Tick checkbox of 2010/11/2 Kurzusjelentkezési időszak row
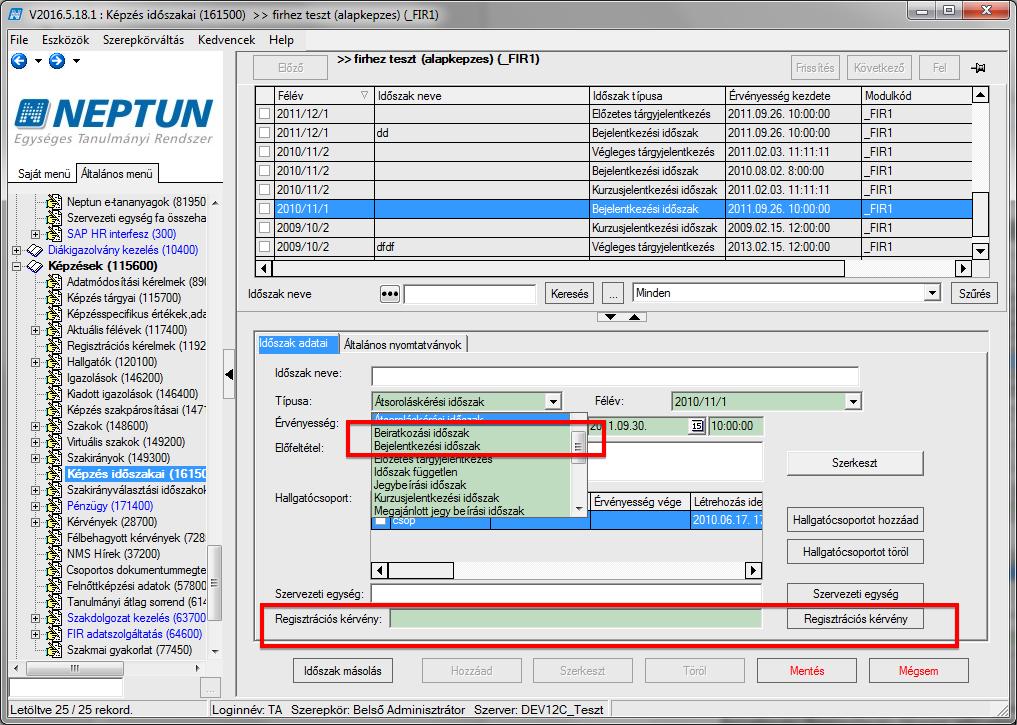Image resolution: width=1017 pixels, height=725 pixels. click(265, 190)
